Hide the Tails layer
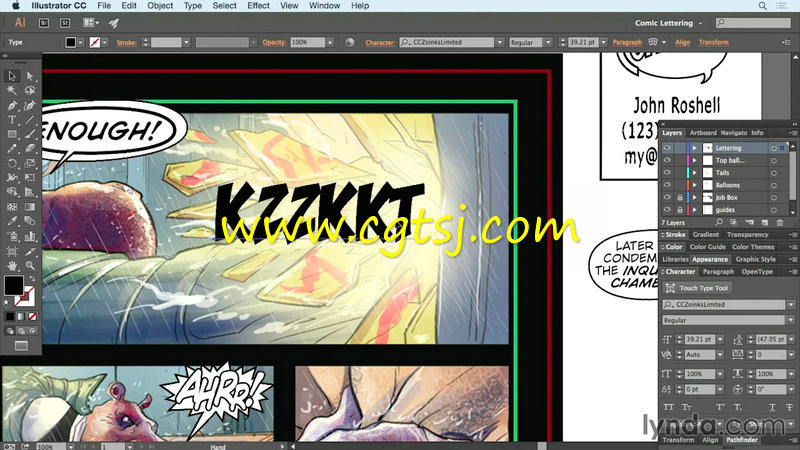This screenshot has width=800, height=450. [x=667, y=172]
